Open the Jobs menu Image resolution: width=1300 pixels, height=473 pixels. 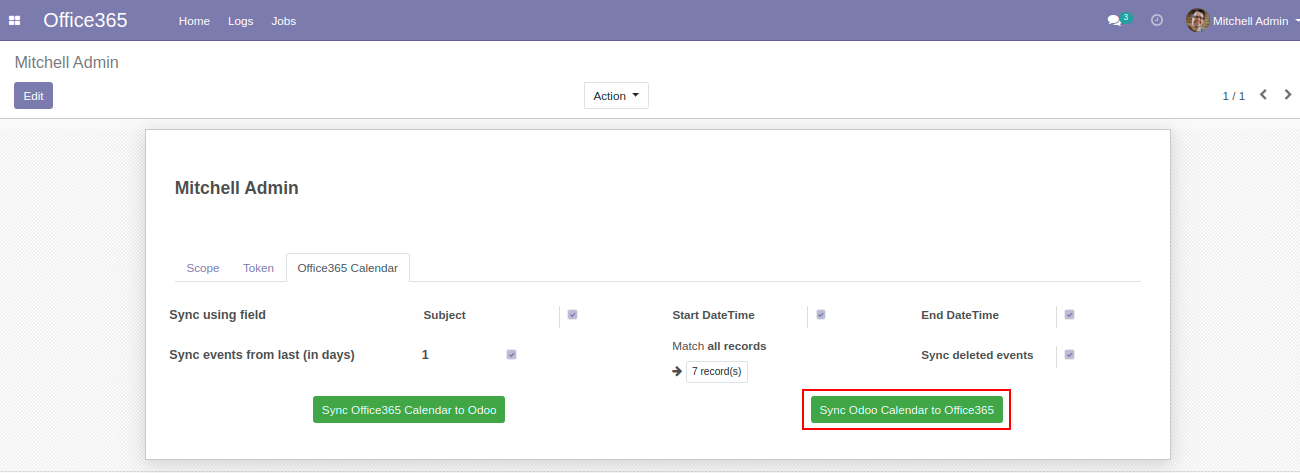[284, 21]
